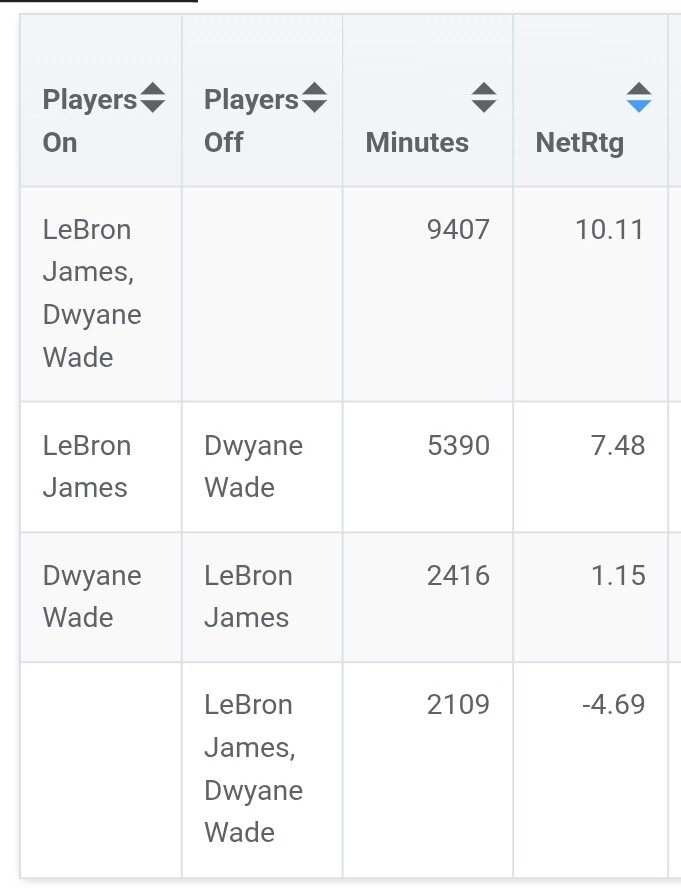
Task: Select the 10.11 NetRtg cell
Action: point(610,230)
